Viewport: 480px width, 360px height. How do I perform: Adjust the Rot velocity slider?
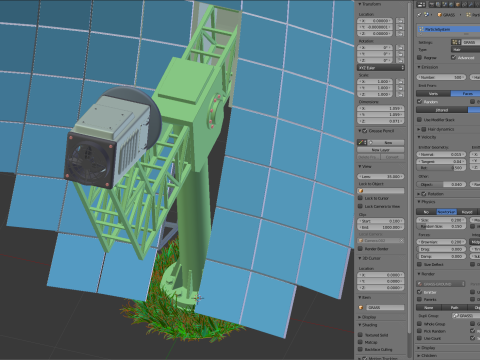pyautogui.click(x=441, y=168)
